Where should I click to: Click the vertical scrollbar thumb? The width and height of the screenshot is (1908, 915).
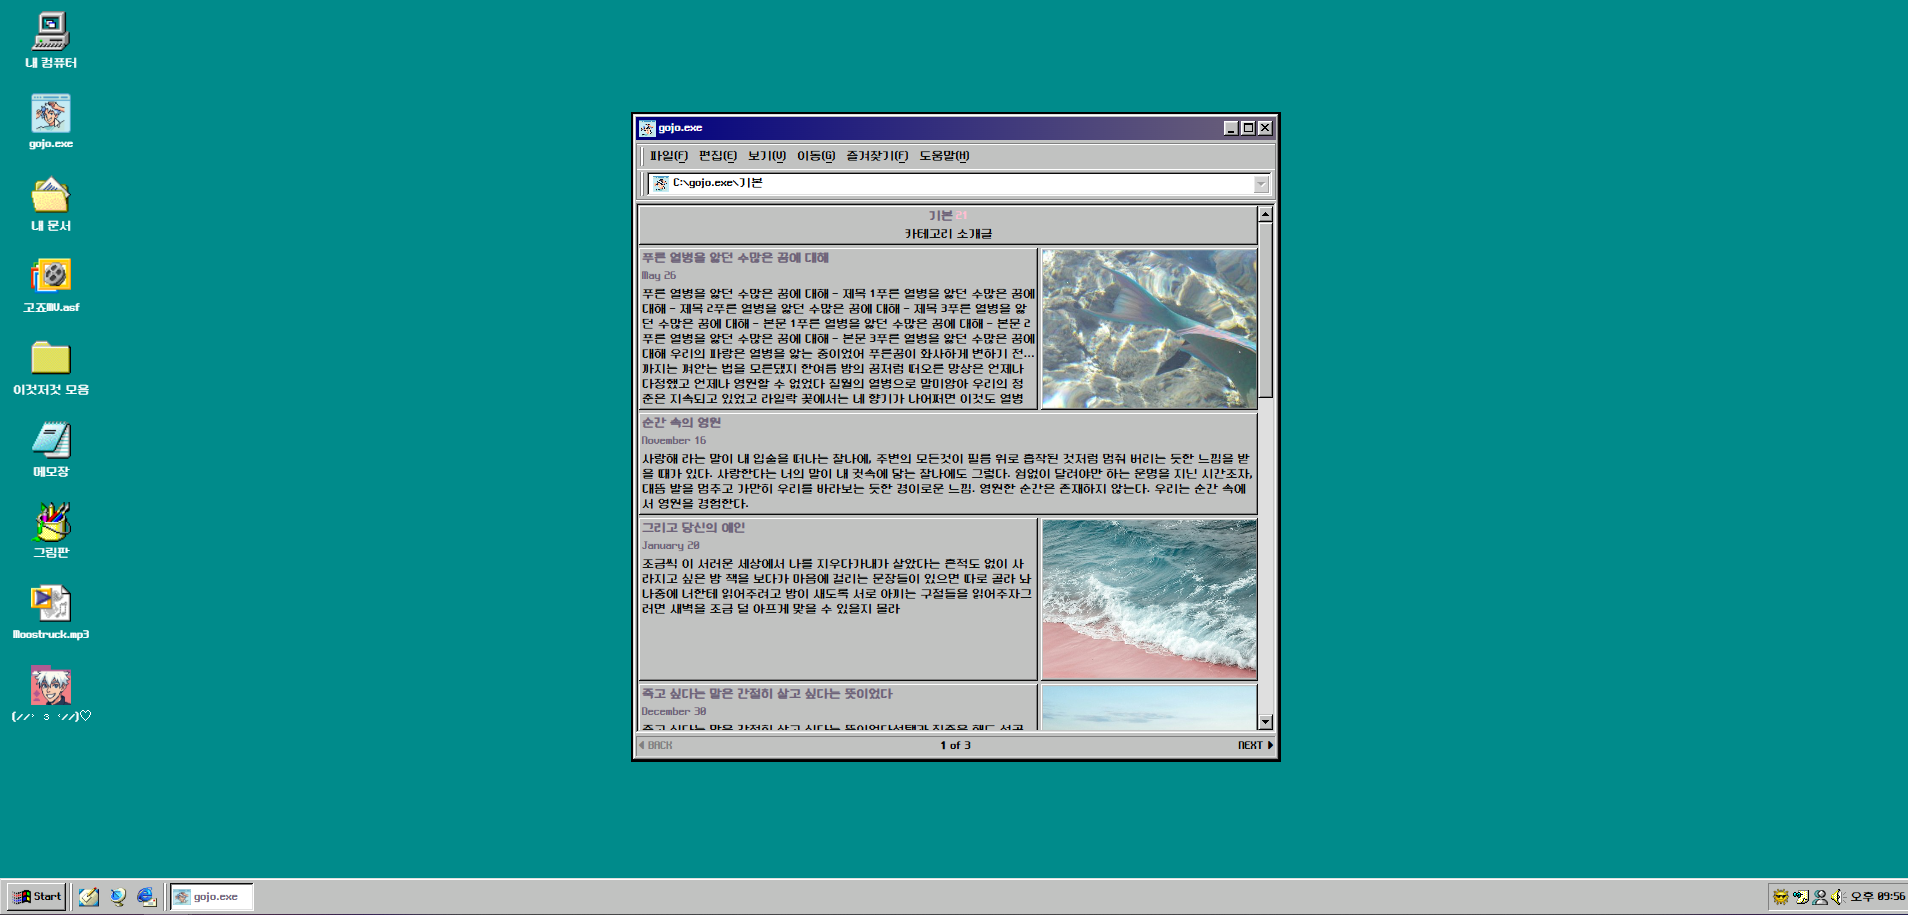point(1265,310)
